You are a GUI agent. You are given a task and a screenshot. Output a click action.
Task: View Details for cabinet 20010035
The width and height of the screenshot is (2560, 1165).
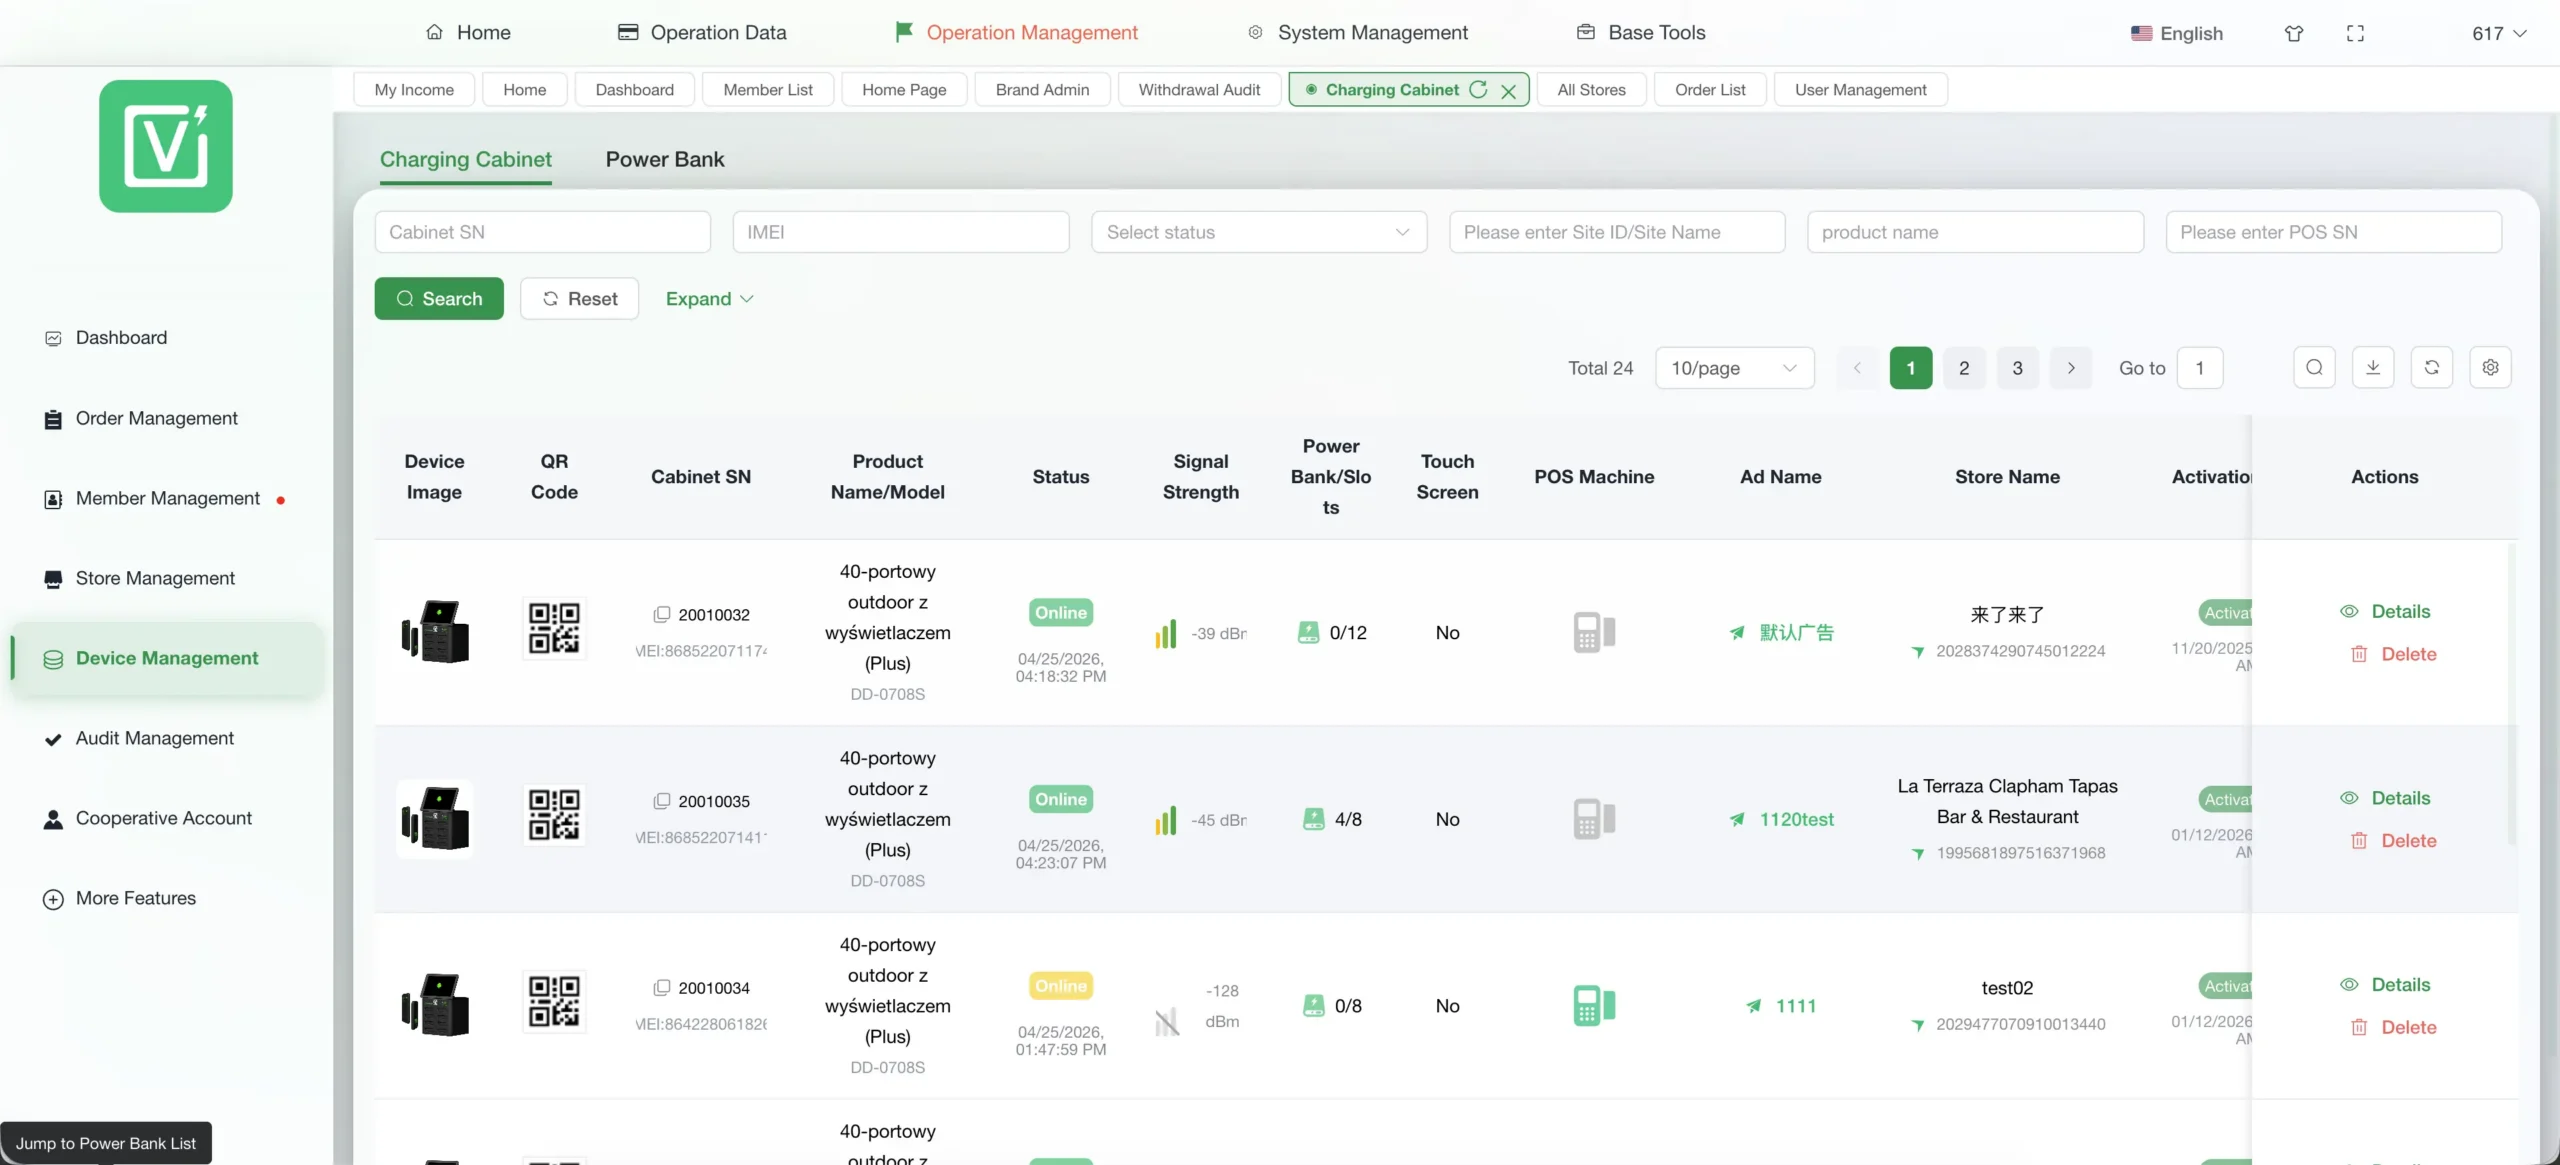pos(2384,798)
